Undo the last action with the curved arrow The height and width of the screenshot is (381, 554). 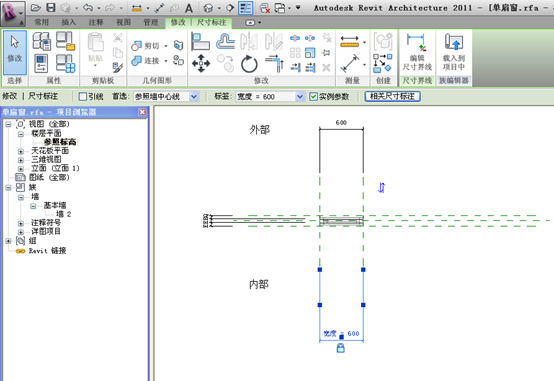click(88, 8)
